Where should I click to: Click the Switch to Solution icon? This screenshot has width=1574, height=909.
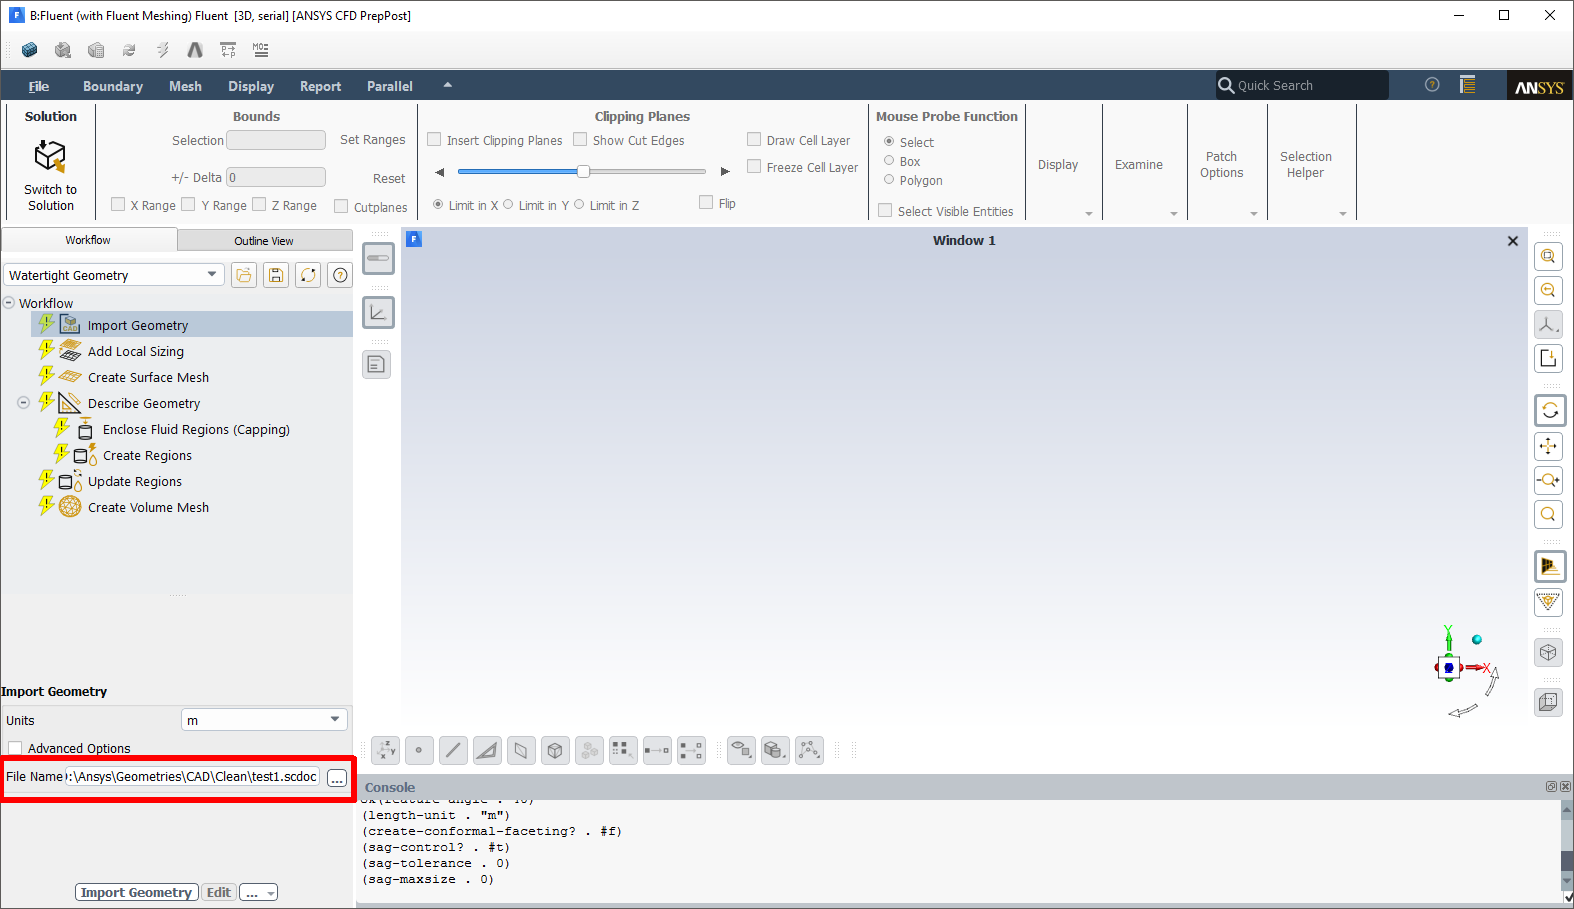50,157
